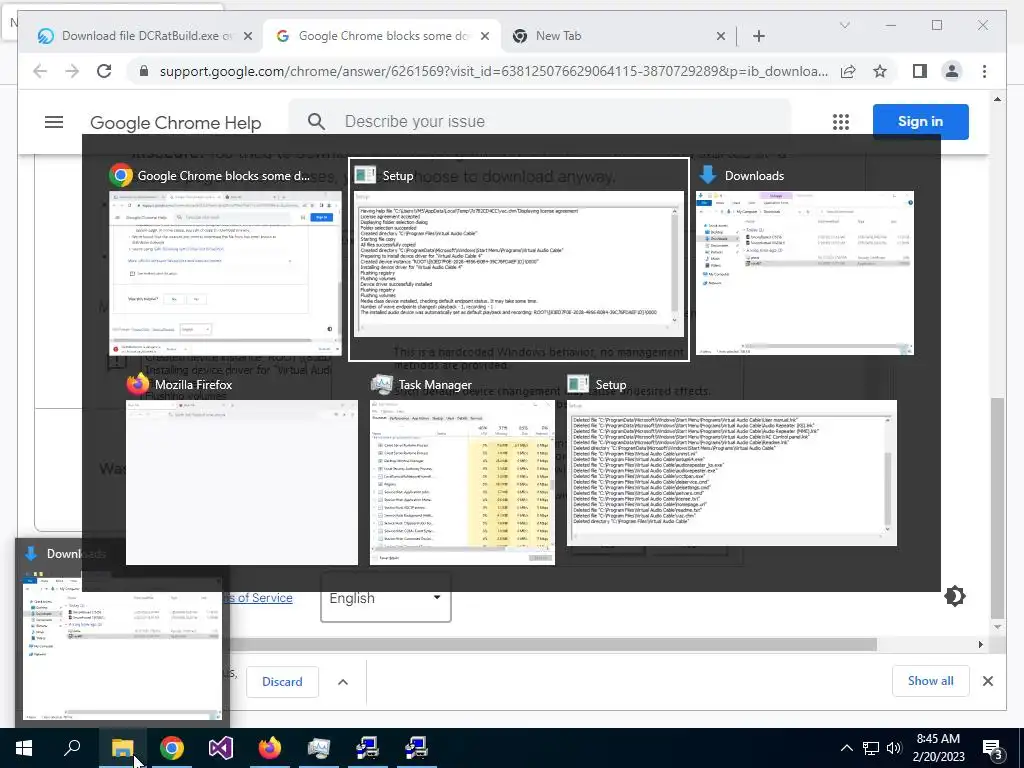Reload the current page
Screen dimensions: 1024x768
click(104, 71)
